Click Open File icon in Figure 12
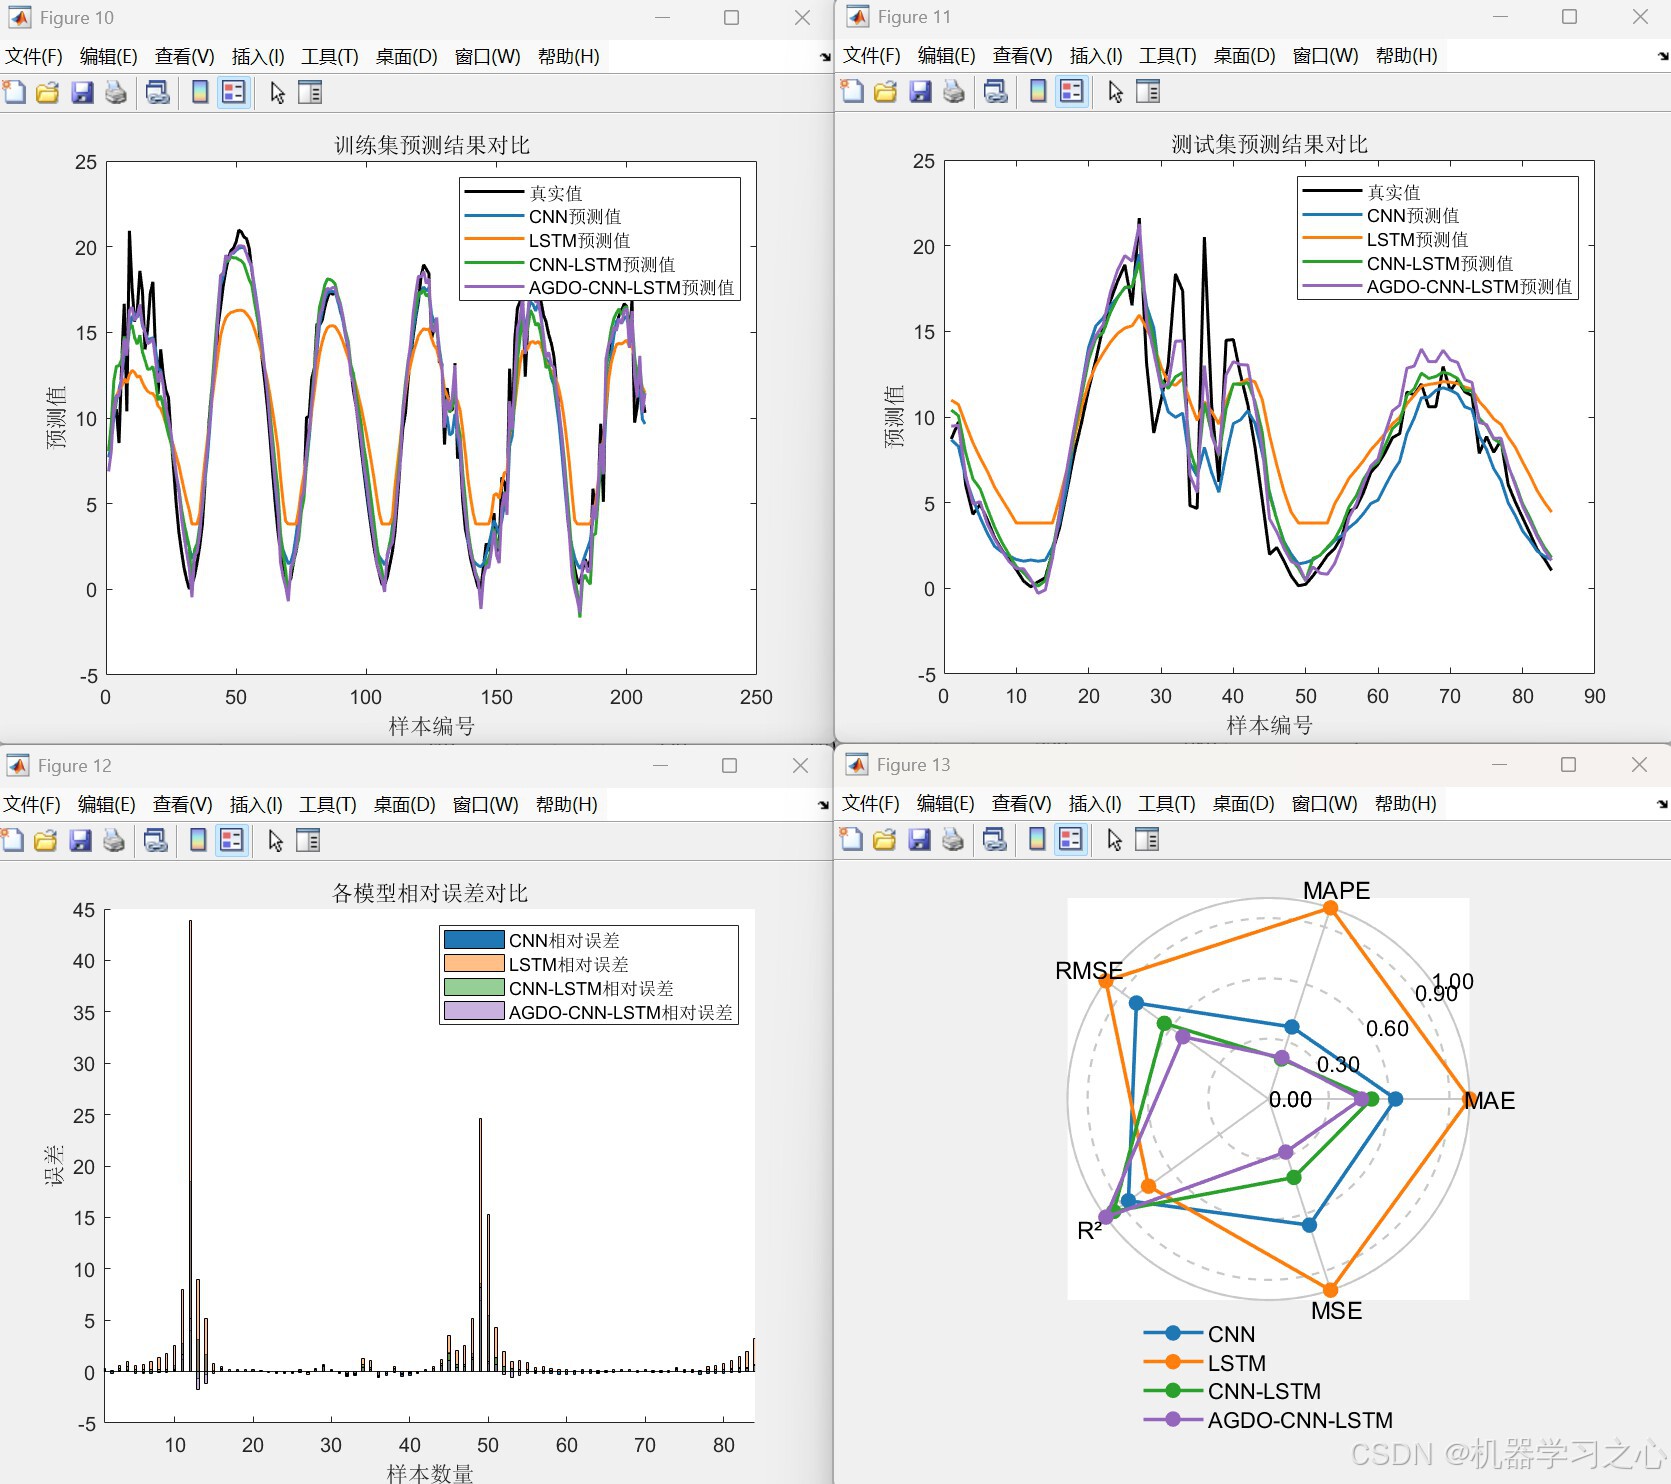 tap(45, 841)
